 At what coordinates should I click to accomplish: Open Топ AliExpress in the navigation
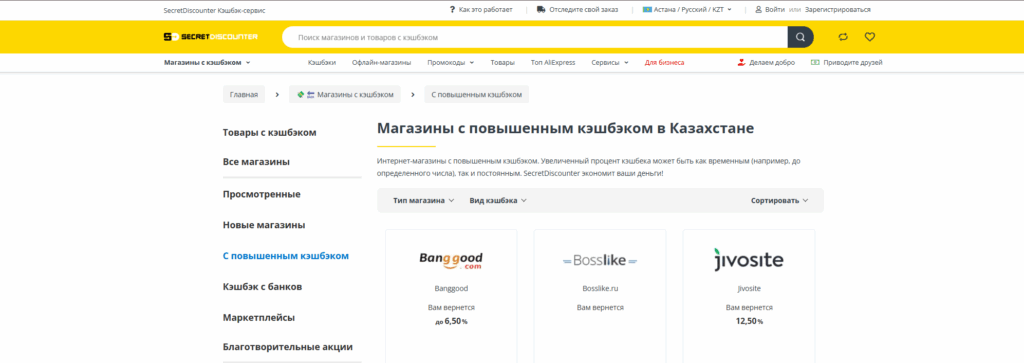[x=553, y=63]
